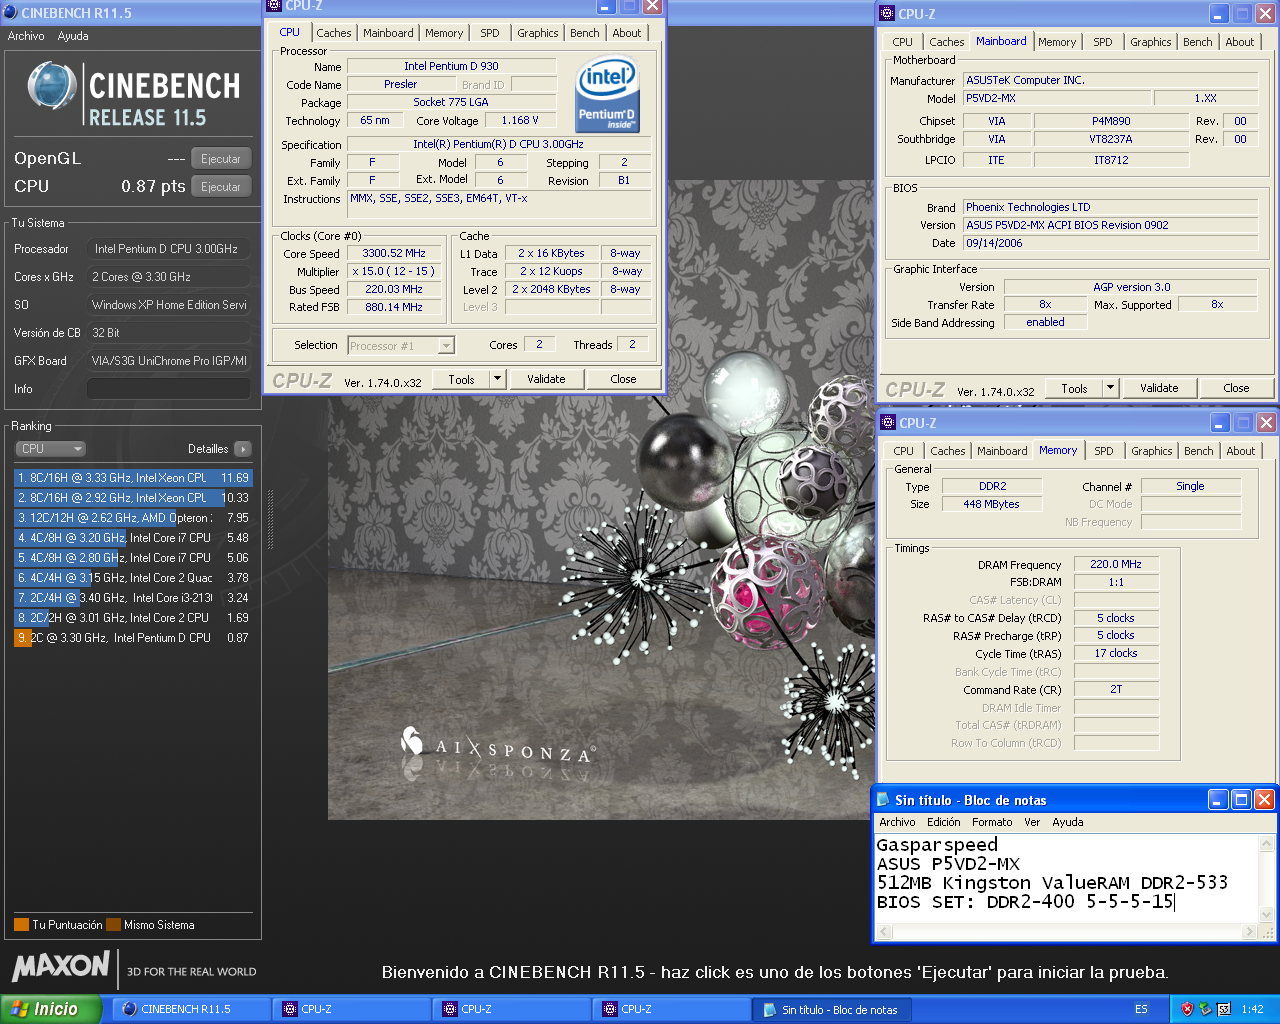Click the Detailles arrow icon in Ranking
The image size is (1280, 1024).
point(243,449)
